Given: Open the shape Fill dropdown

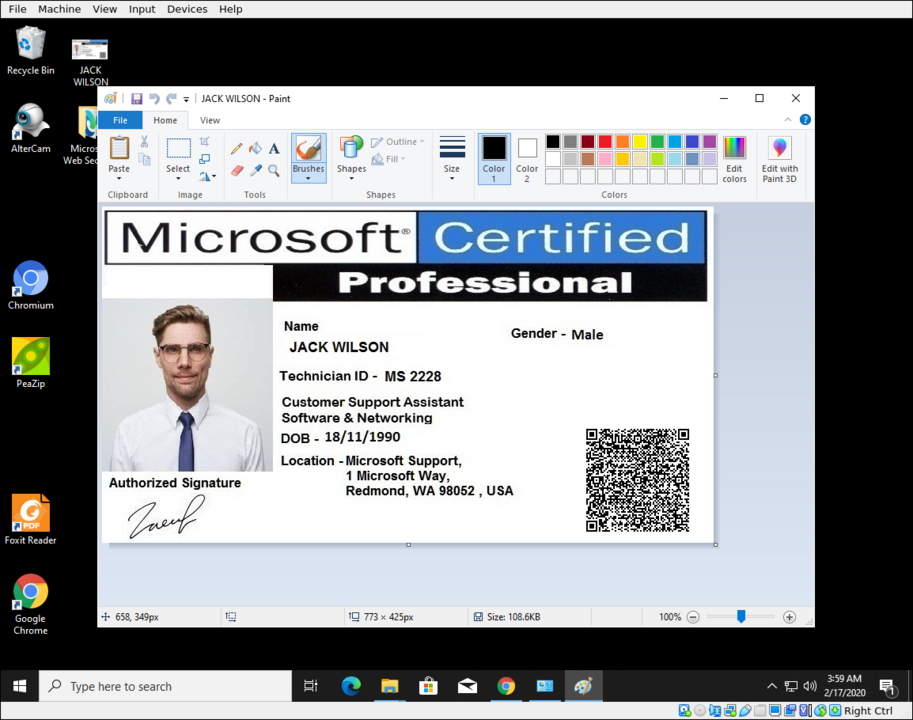Looking at the screenshot, I should click(388, 159).
